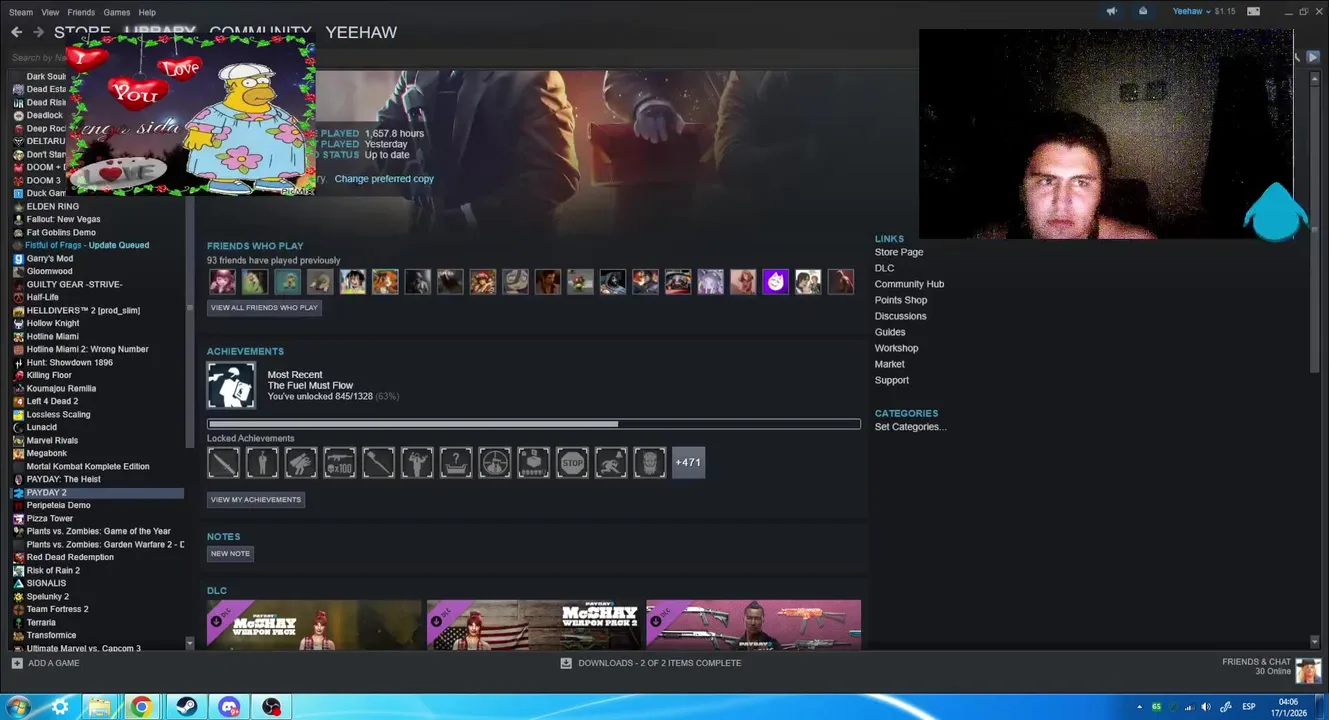Switch to Steam in the taskbar

[186, 707]
